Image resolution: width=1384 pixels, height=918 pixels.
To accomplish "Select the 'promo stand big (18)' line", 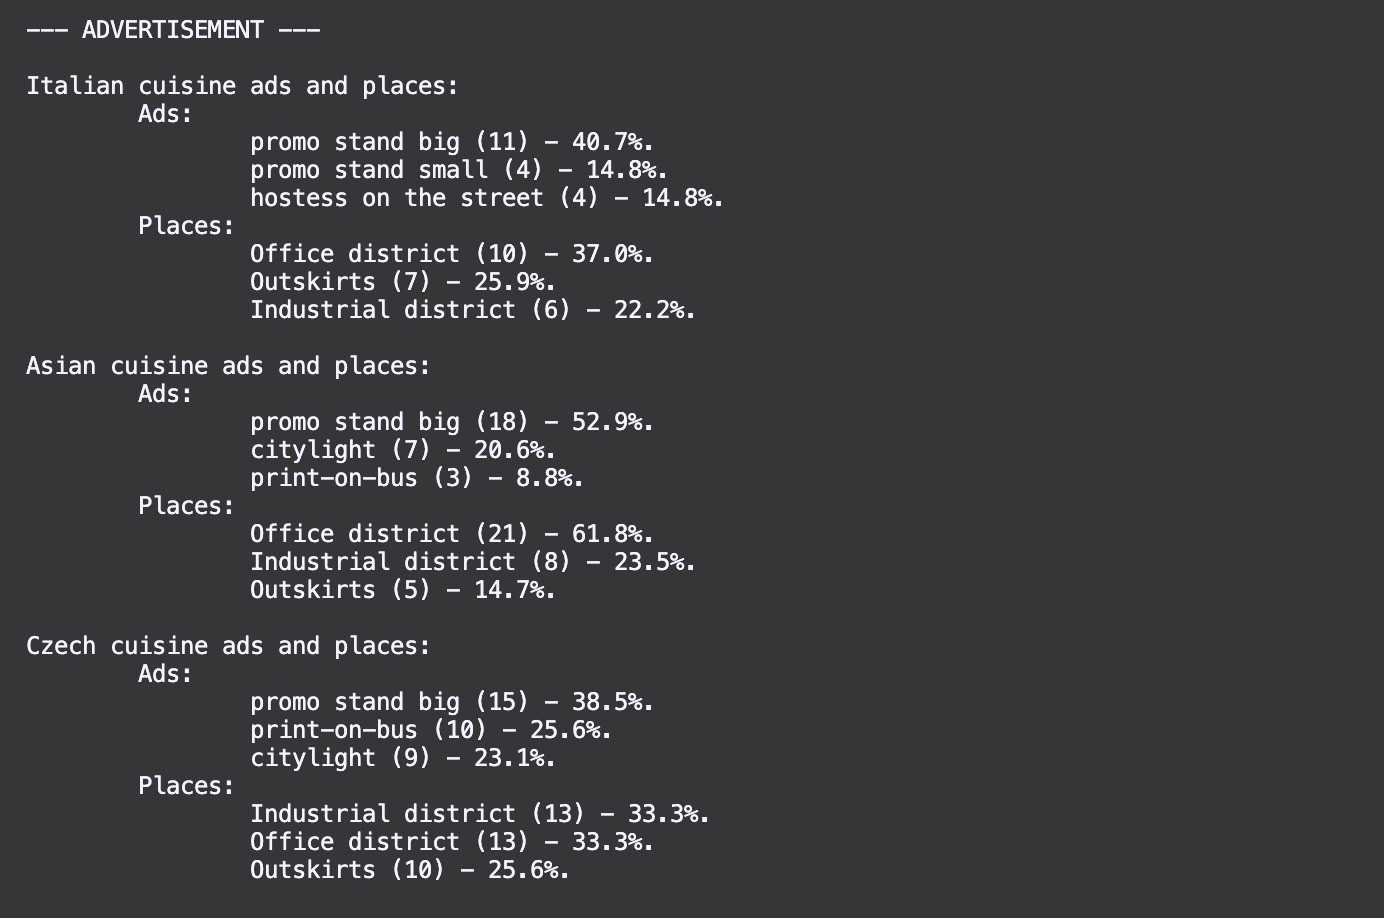I will (x=451, y=422).
